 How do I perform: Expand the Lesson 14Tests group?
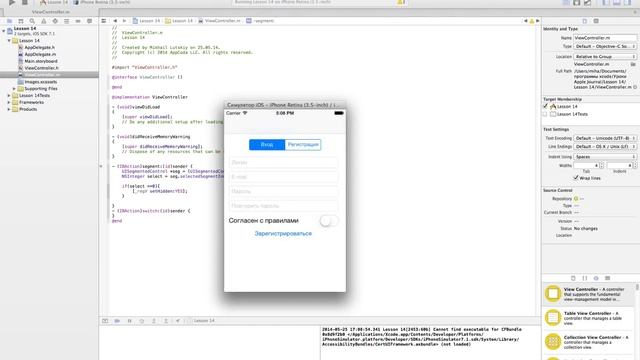point(9,96)
